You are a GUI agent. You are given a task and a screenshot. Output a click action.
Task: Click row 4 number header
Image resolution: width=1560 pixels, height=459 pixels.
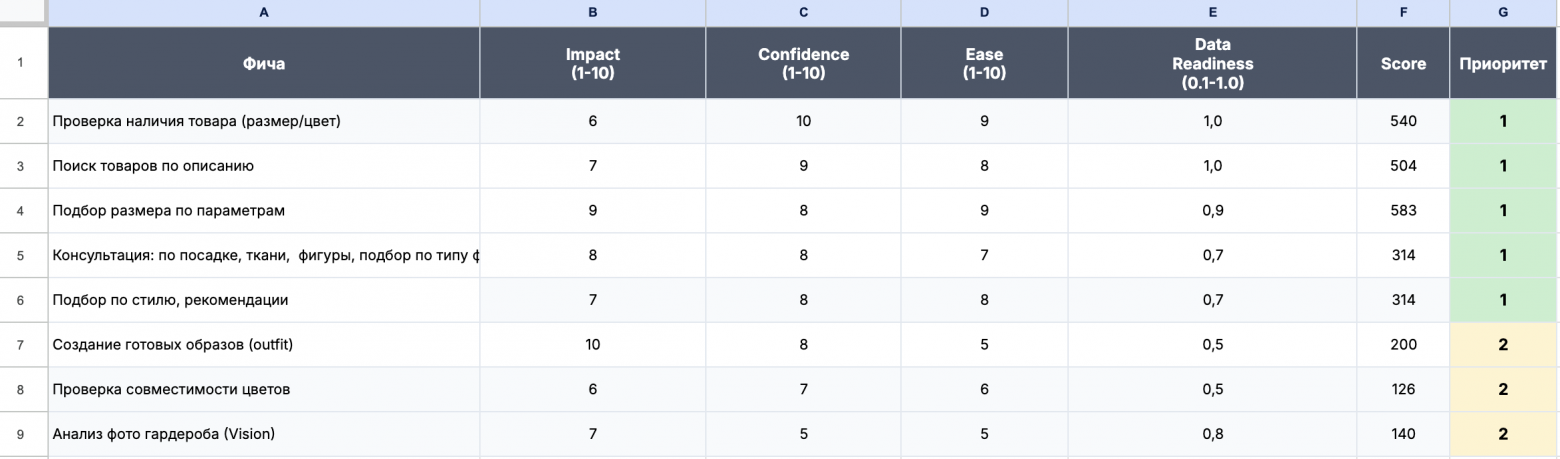[21, 211]
